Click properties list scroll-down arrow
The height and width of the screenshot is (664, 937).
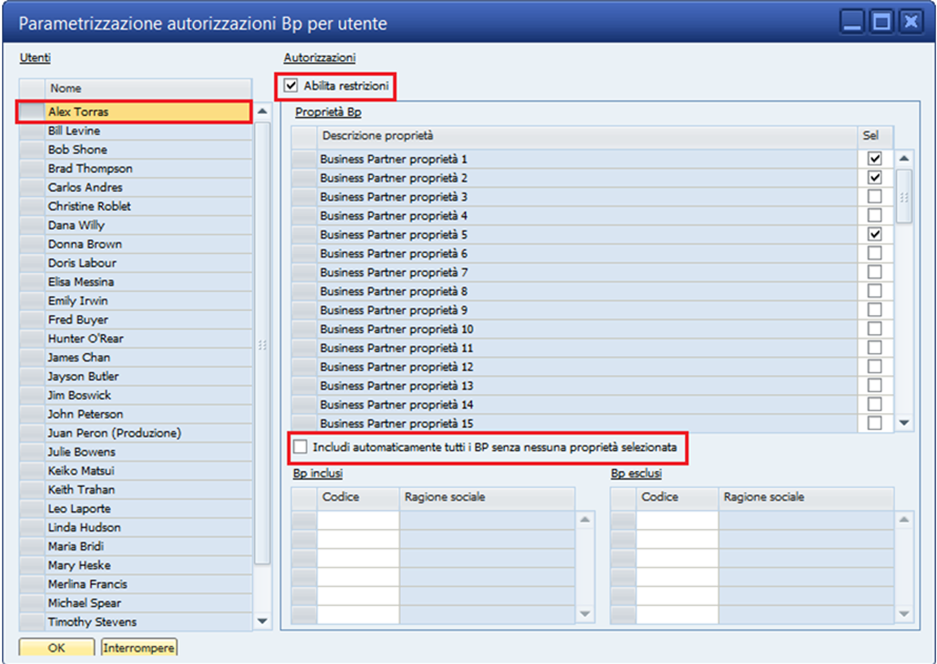tap(904, 423)
